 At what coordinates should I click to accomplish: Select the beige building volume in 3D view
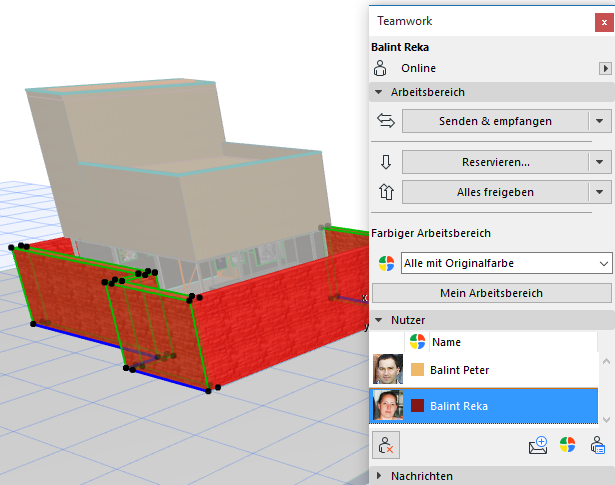[x=176, y=169]
